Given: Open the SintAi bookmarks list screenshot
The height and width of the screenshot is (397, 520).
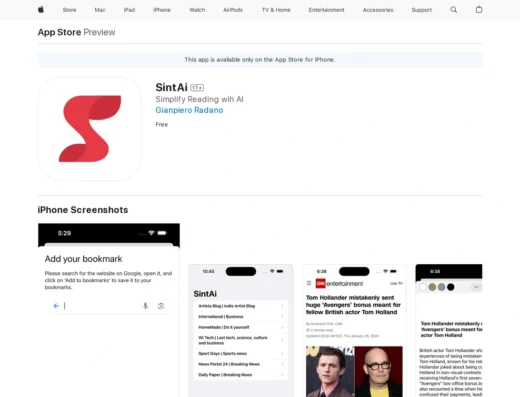Looking at the screenshot, I should 241,331.
